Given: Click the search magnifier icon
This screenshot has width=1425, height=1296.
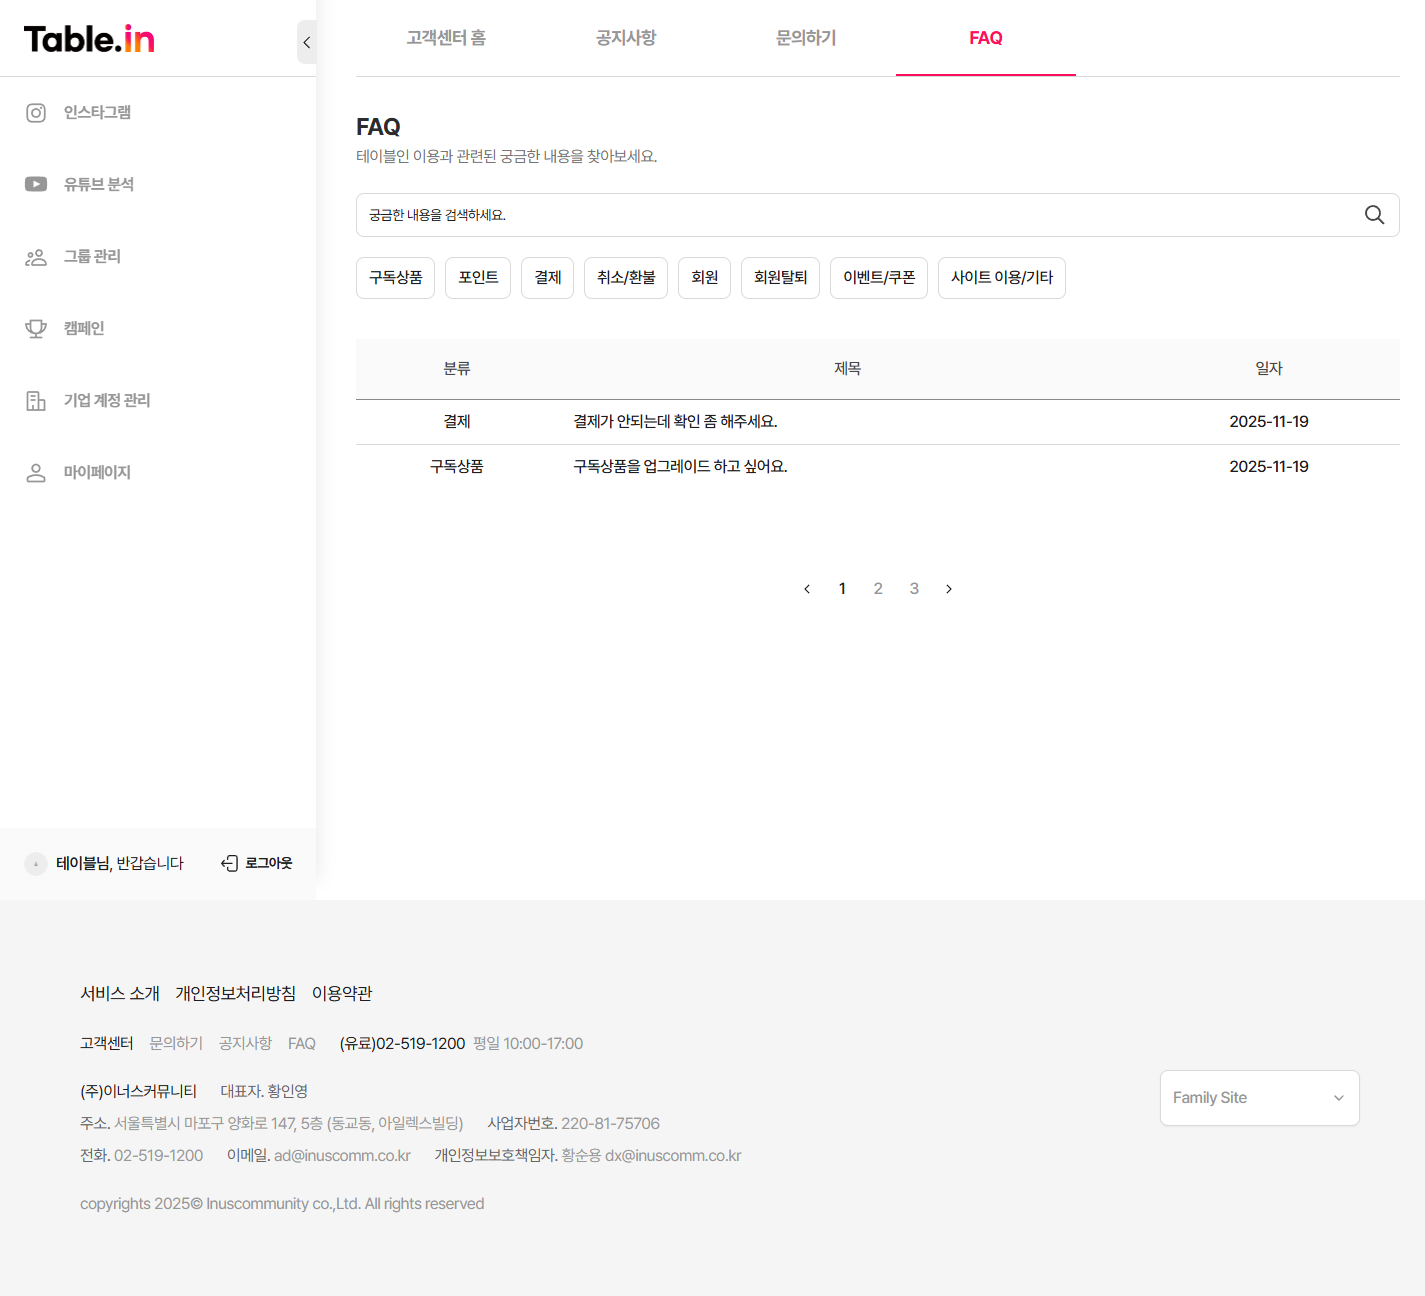Looking at the screenshot, I should 1374,215.
